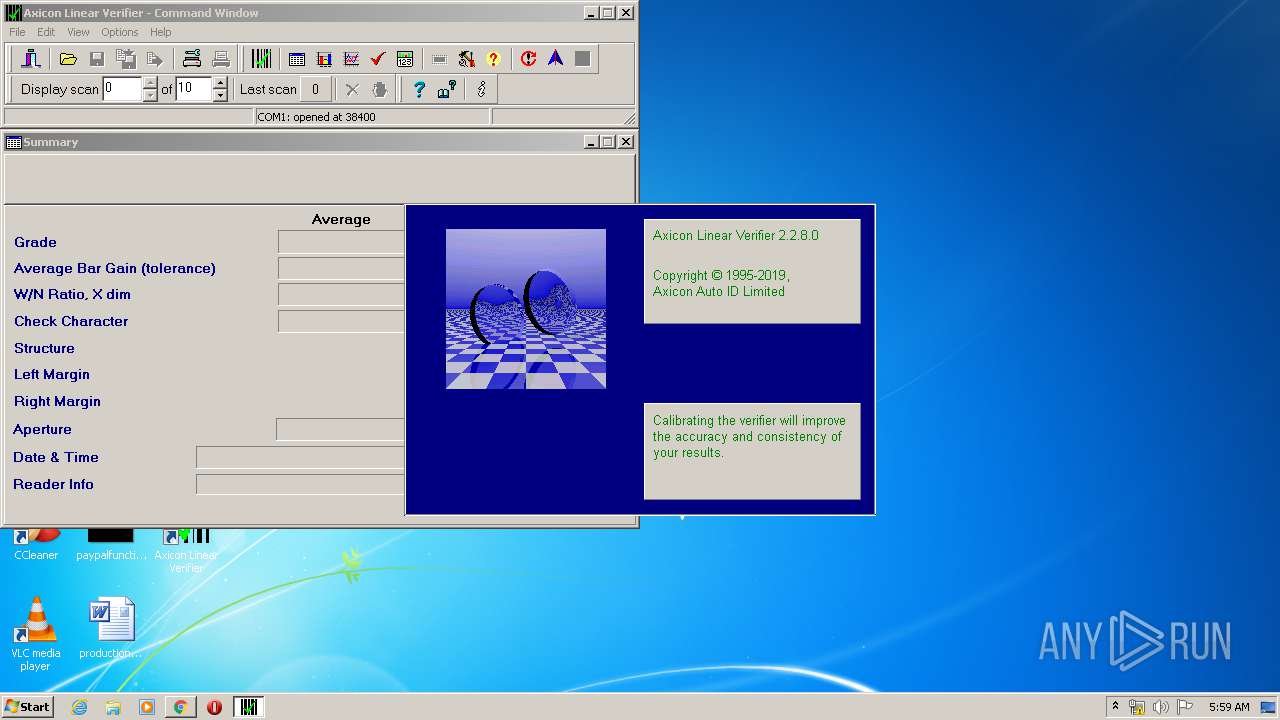The image size is (1280, 720).
Task: Click the Axicon Linear Verifier 2.2.8.0 version text
Action: coord(736,236)
